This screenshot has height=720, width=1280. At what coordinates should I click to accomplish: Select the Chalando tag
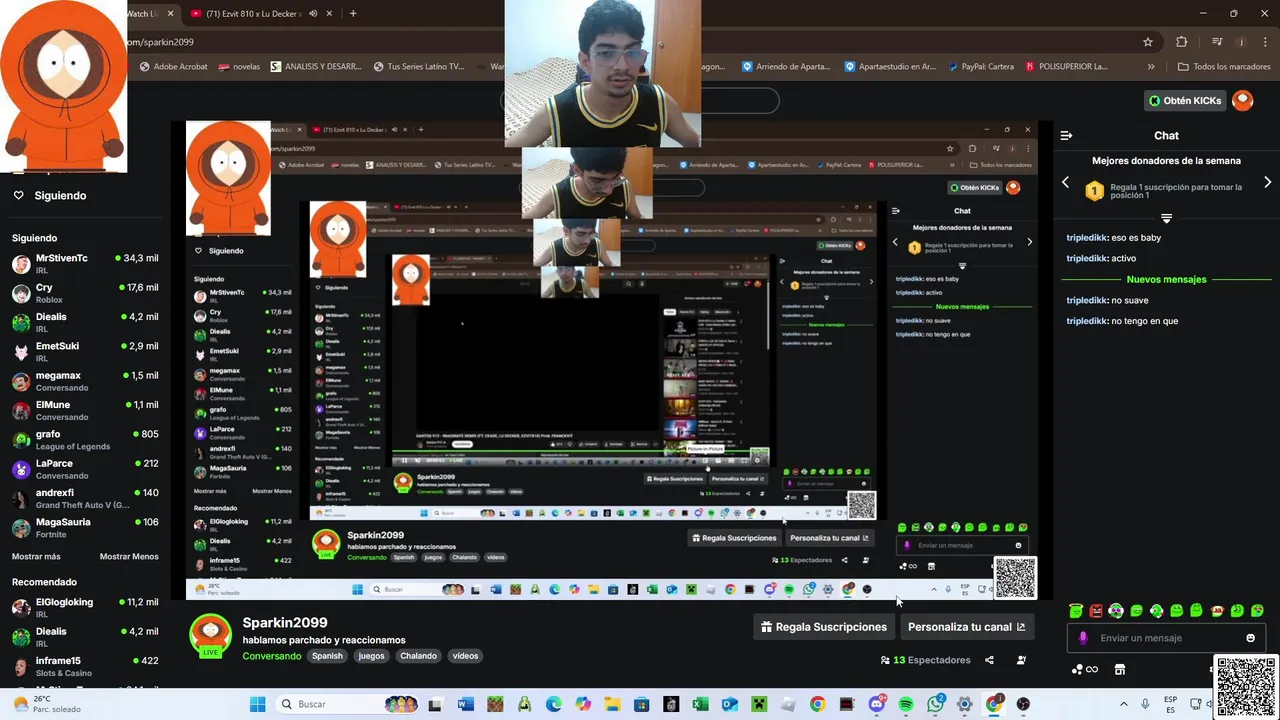tap(418, 656)
